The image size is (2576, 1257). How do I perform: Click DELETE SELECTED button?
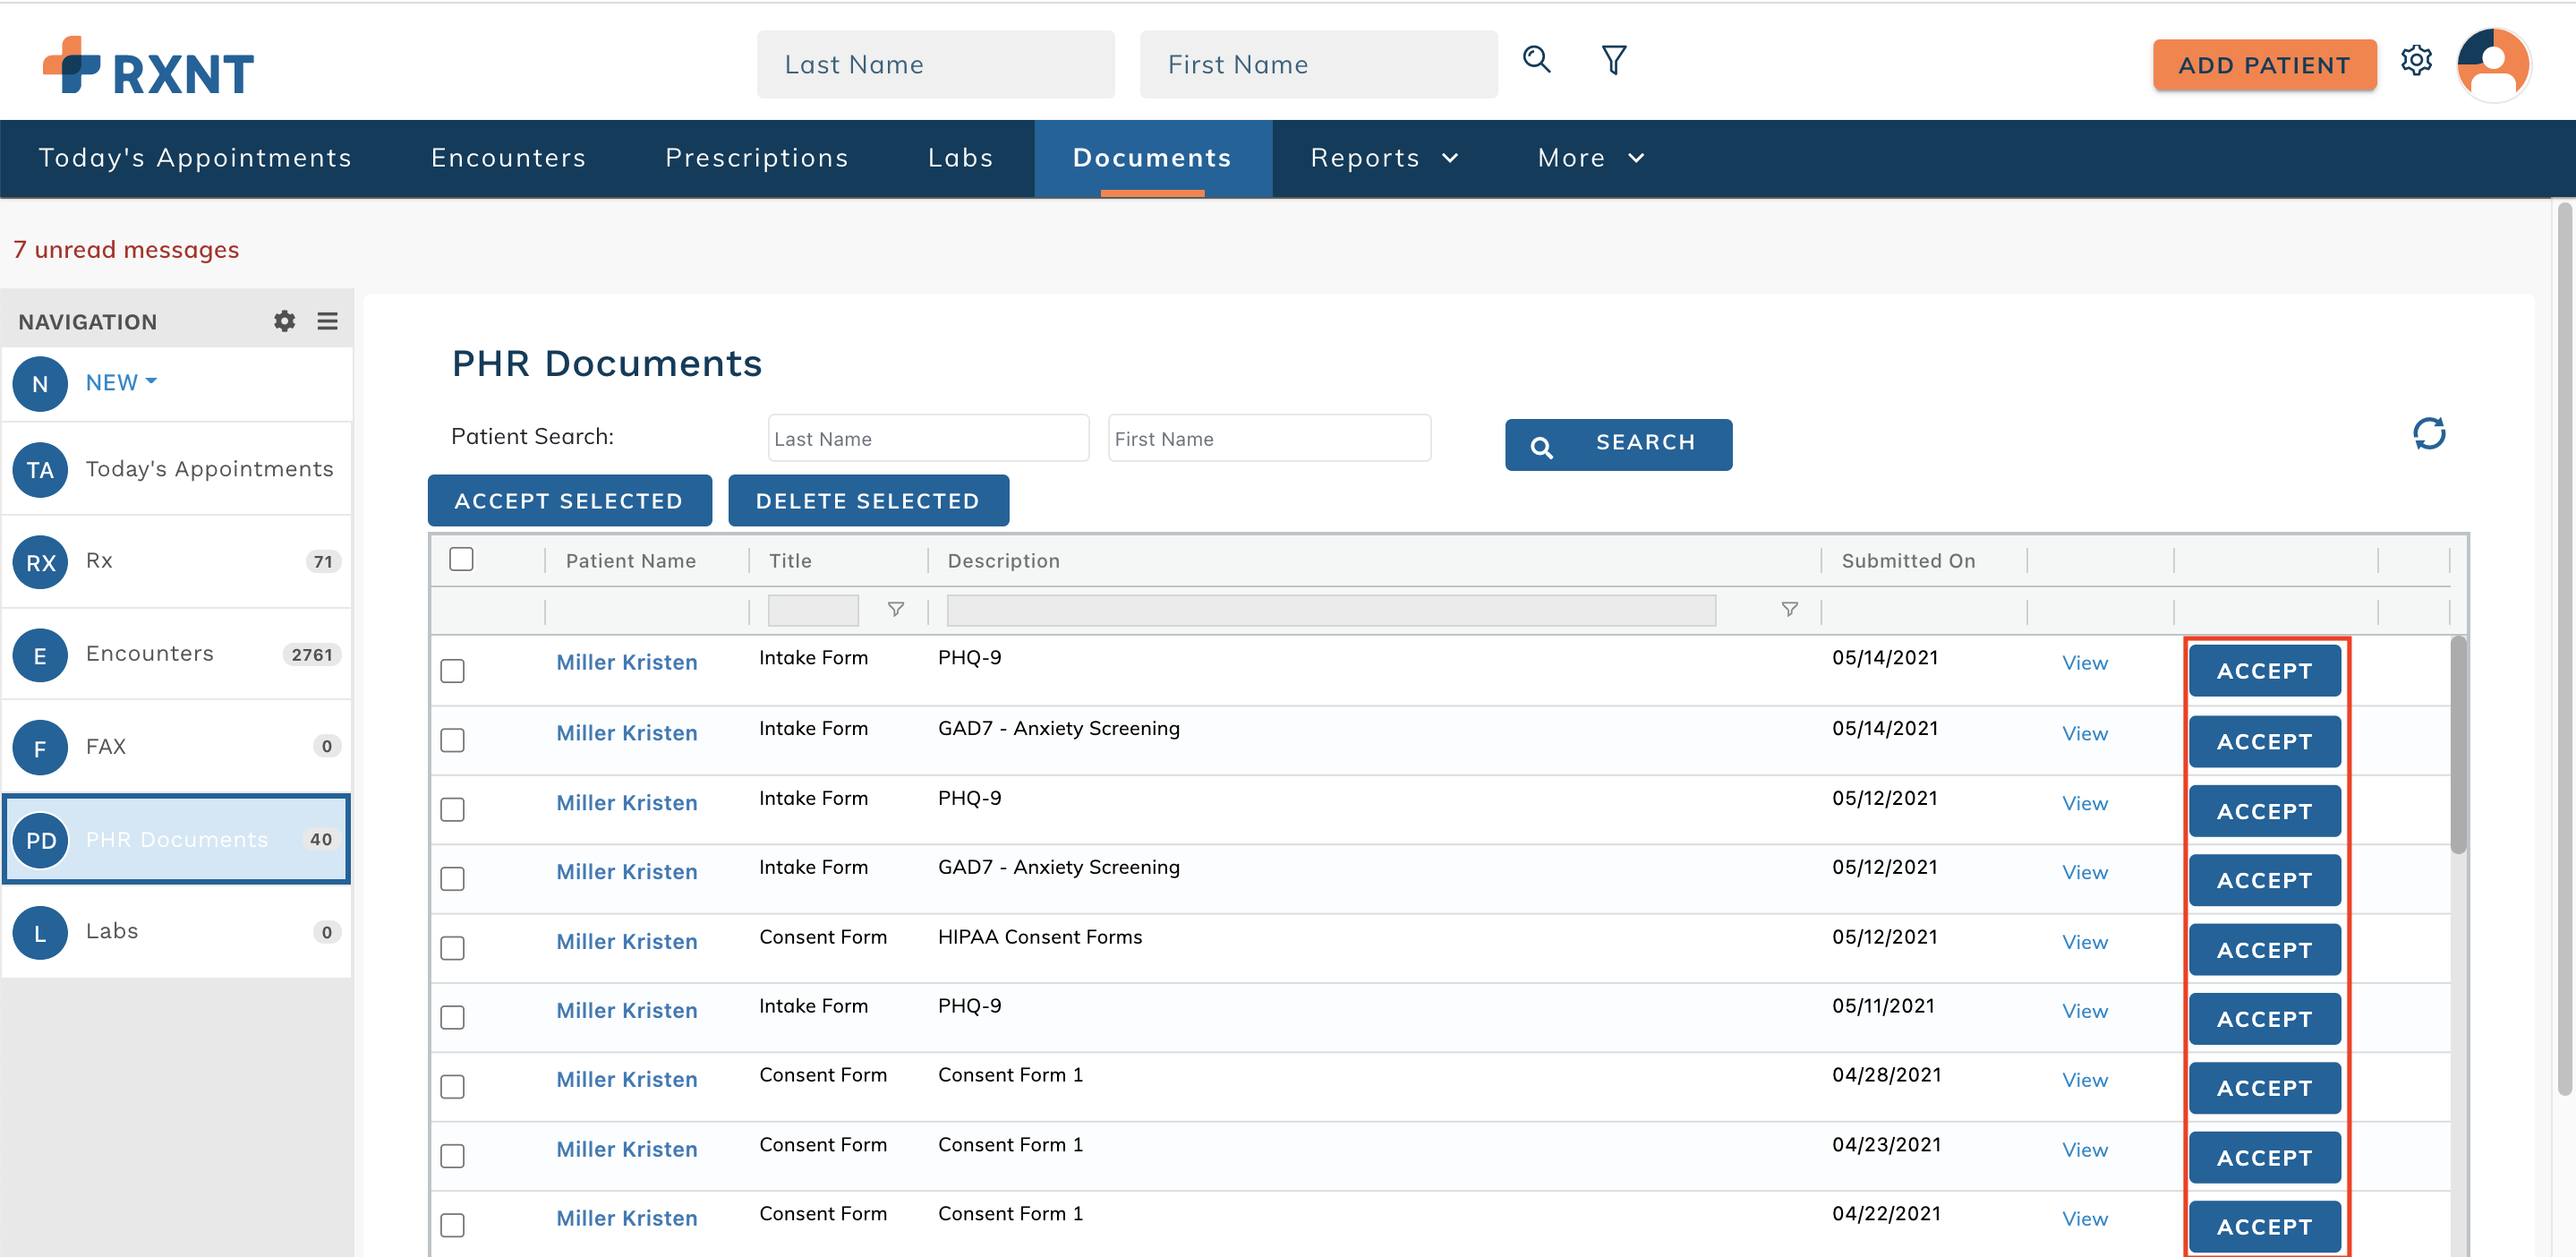pos(868,500)
